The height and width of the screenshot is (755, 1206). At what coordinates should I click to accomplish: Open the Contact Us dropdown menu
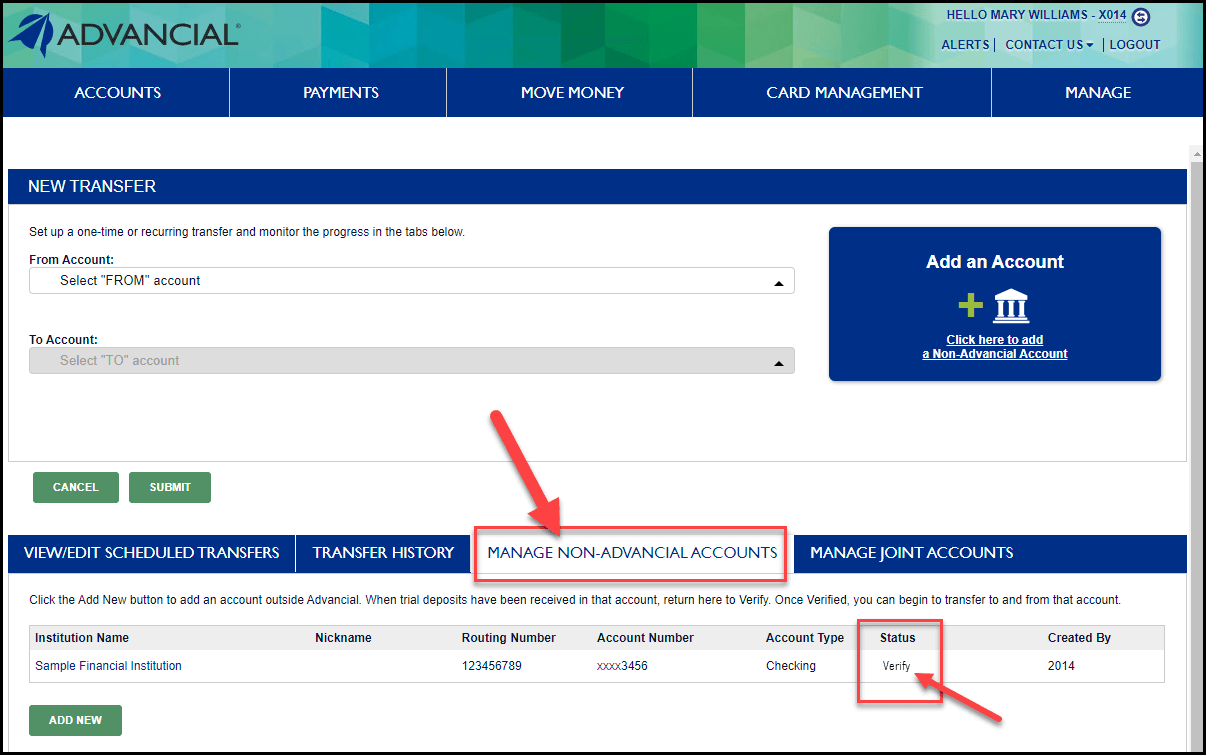[x=1049, y=45]
